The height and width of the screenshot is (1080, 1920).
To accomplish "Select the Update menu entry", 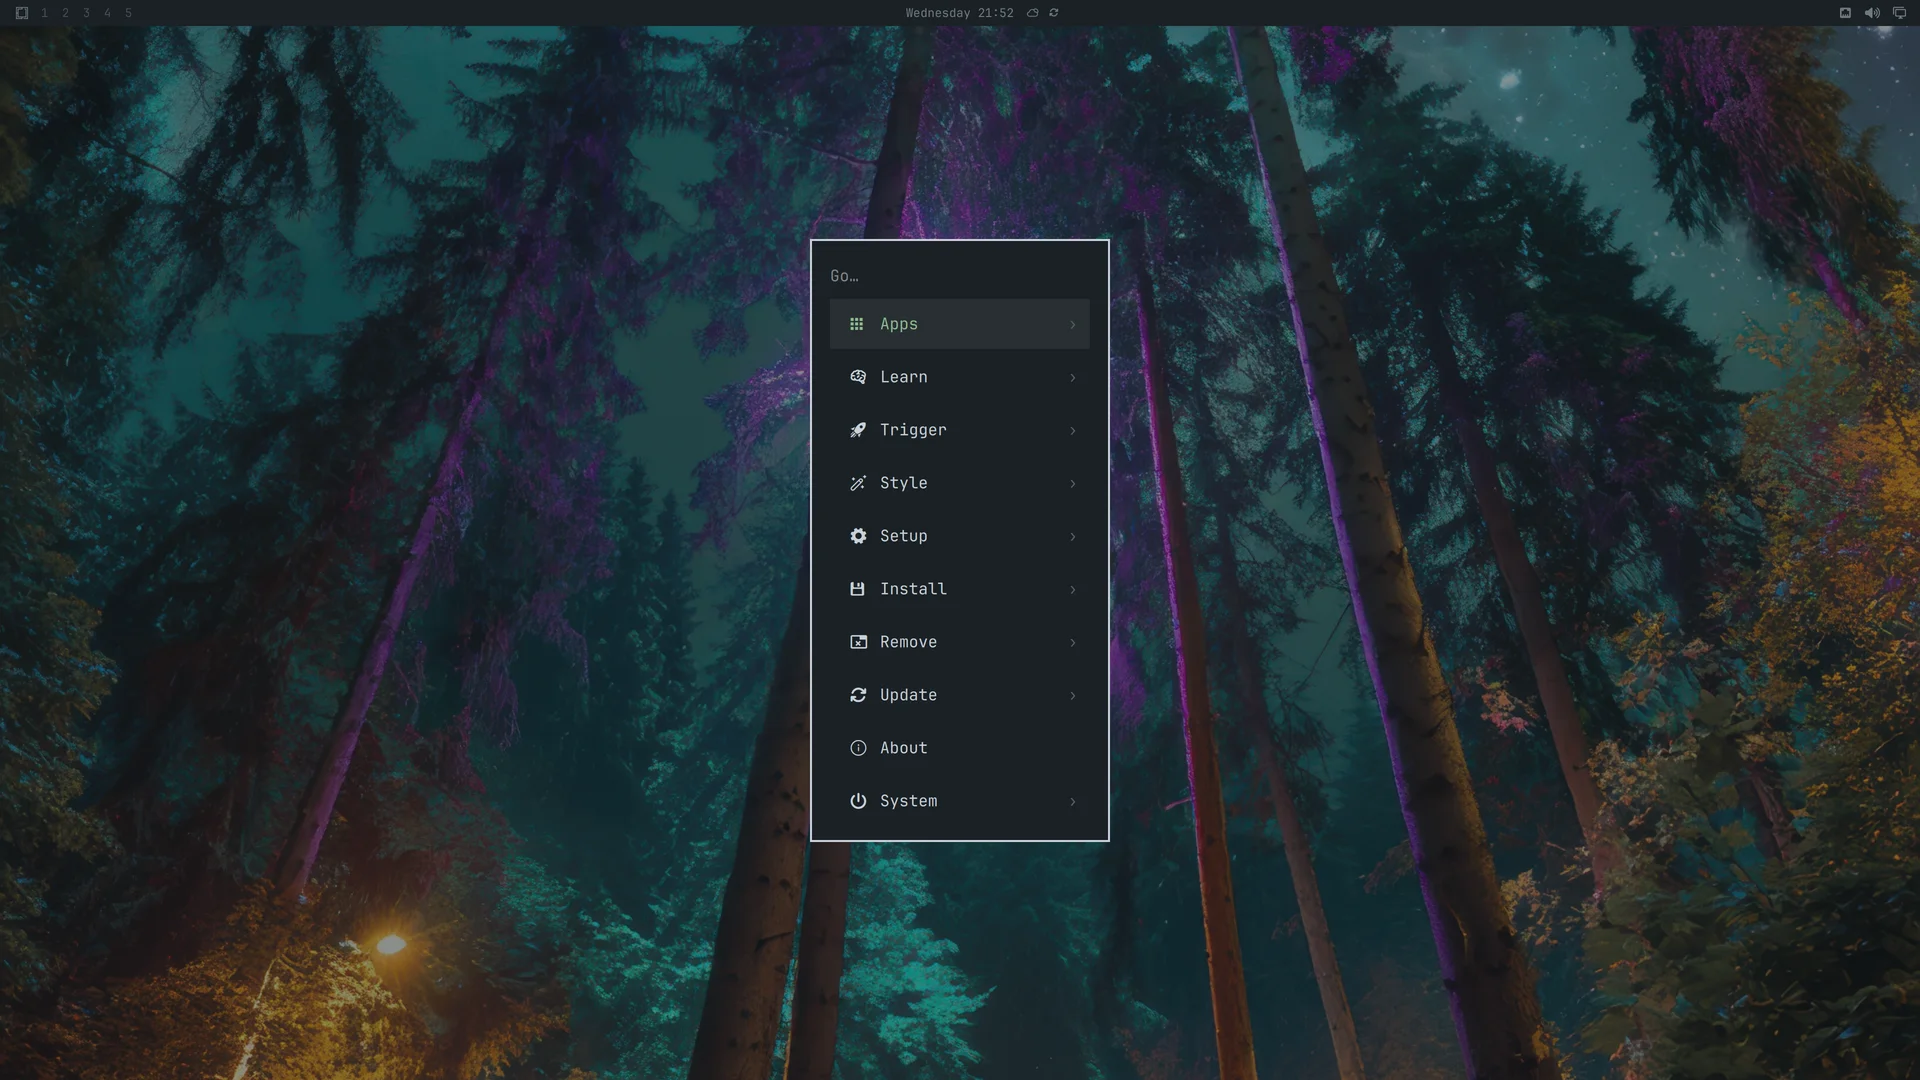I will pos(960,695).
